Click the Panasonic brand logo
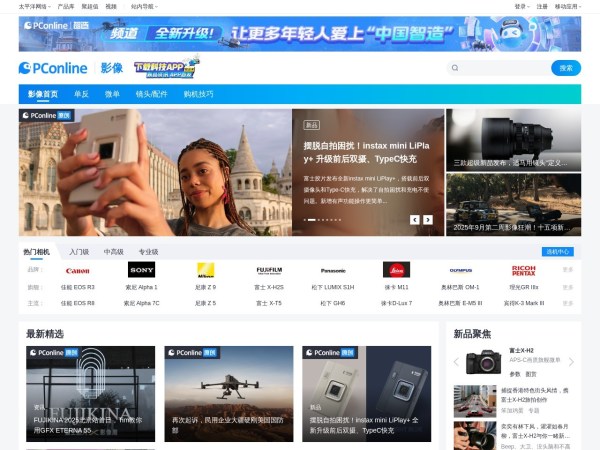 click(333, 270)
